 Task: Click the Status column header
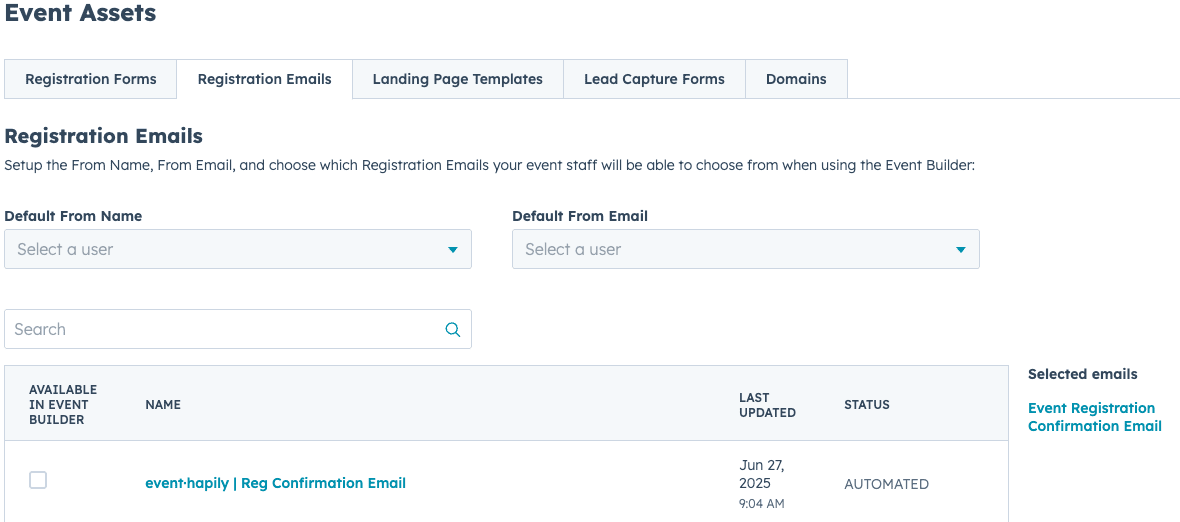866,405
